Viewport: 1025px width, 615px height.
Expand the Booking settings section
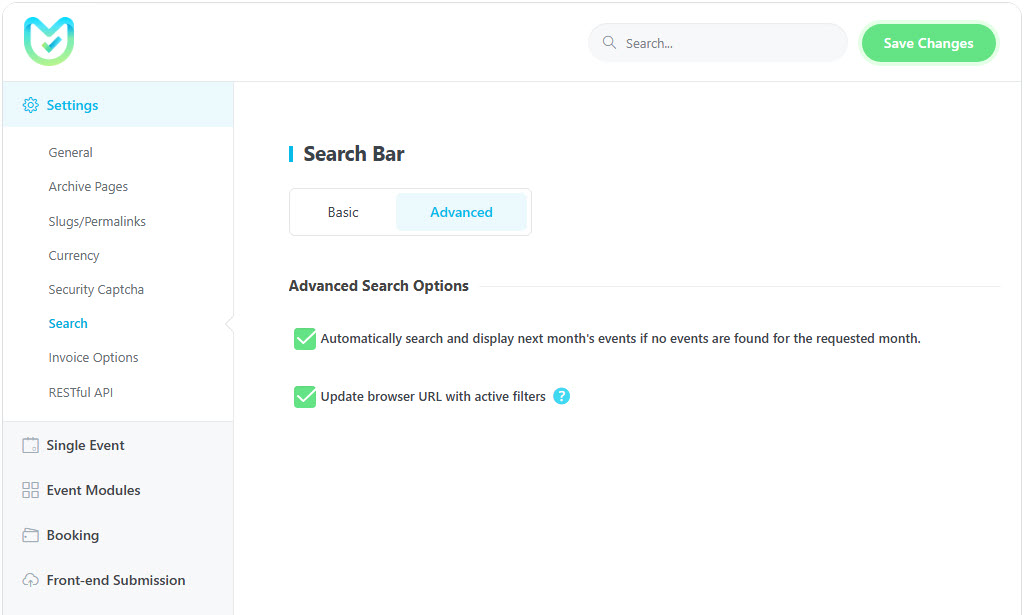pos(73,536)
